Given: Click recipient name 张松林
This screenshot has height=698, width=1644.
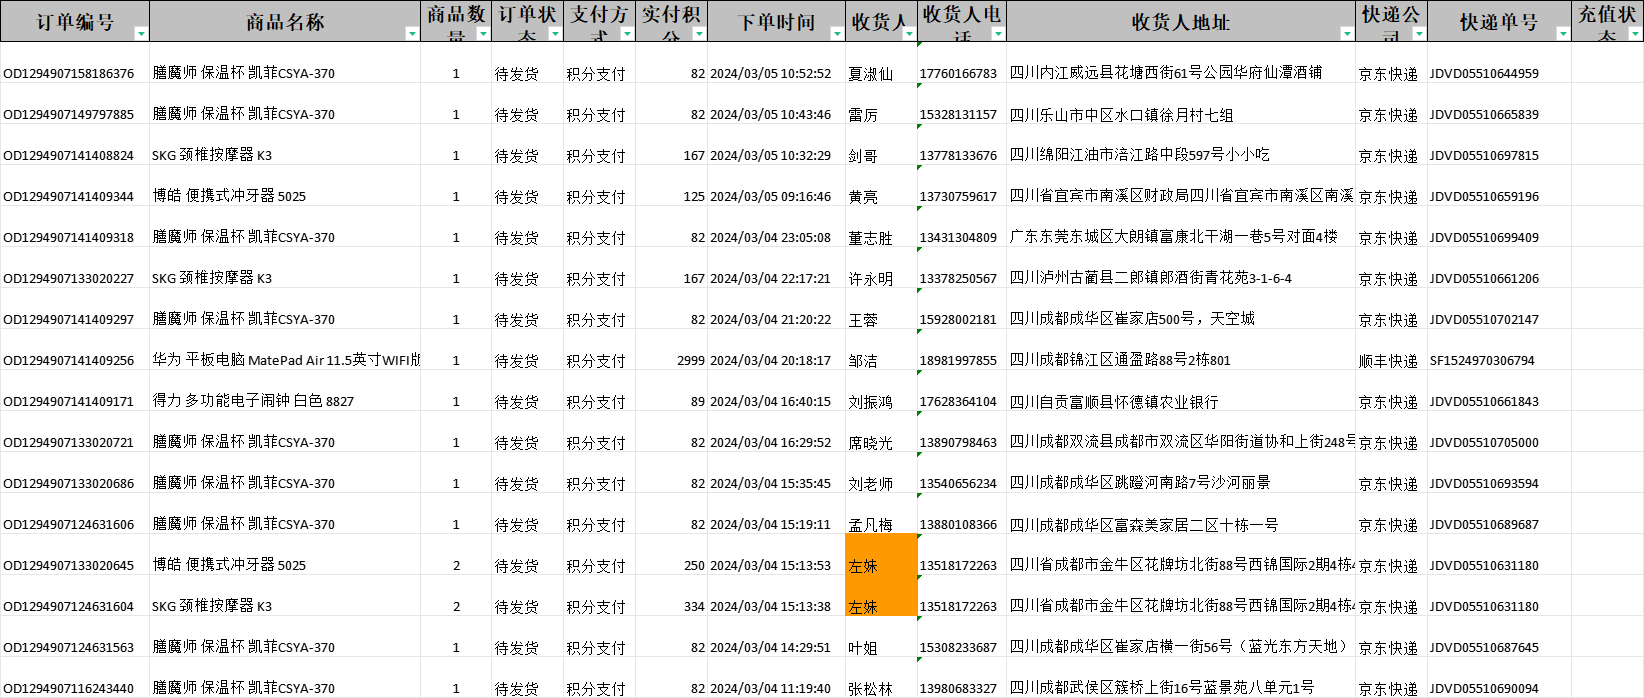Looking at the screenshot, I should pos(870,689).
